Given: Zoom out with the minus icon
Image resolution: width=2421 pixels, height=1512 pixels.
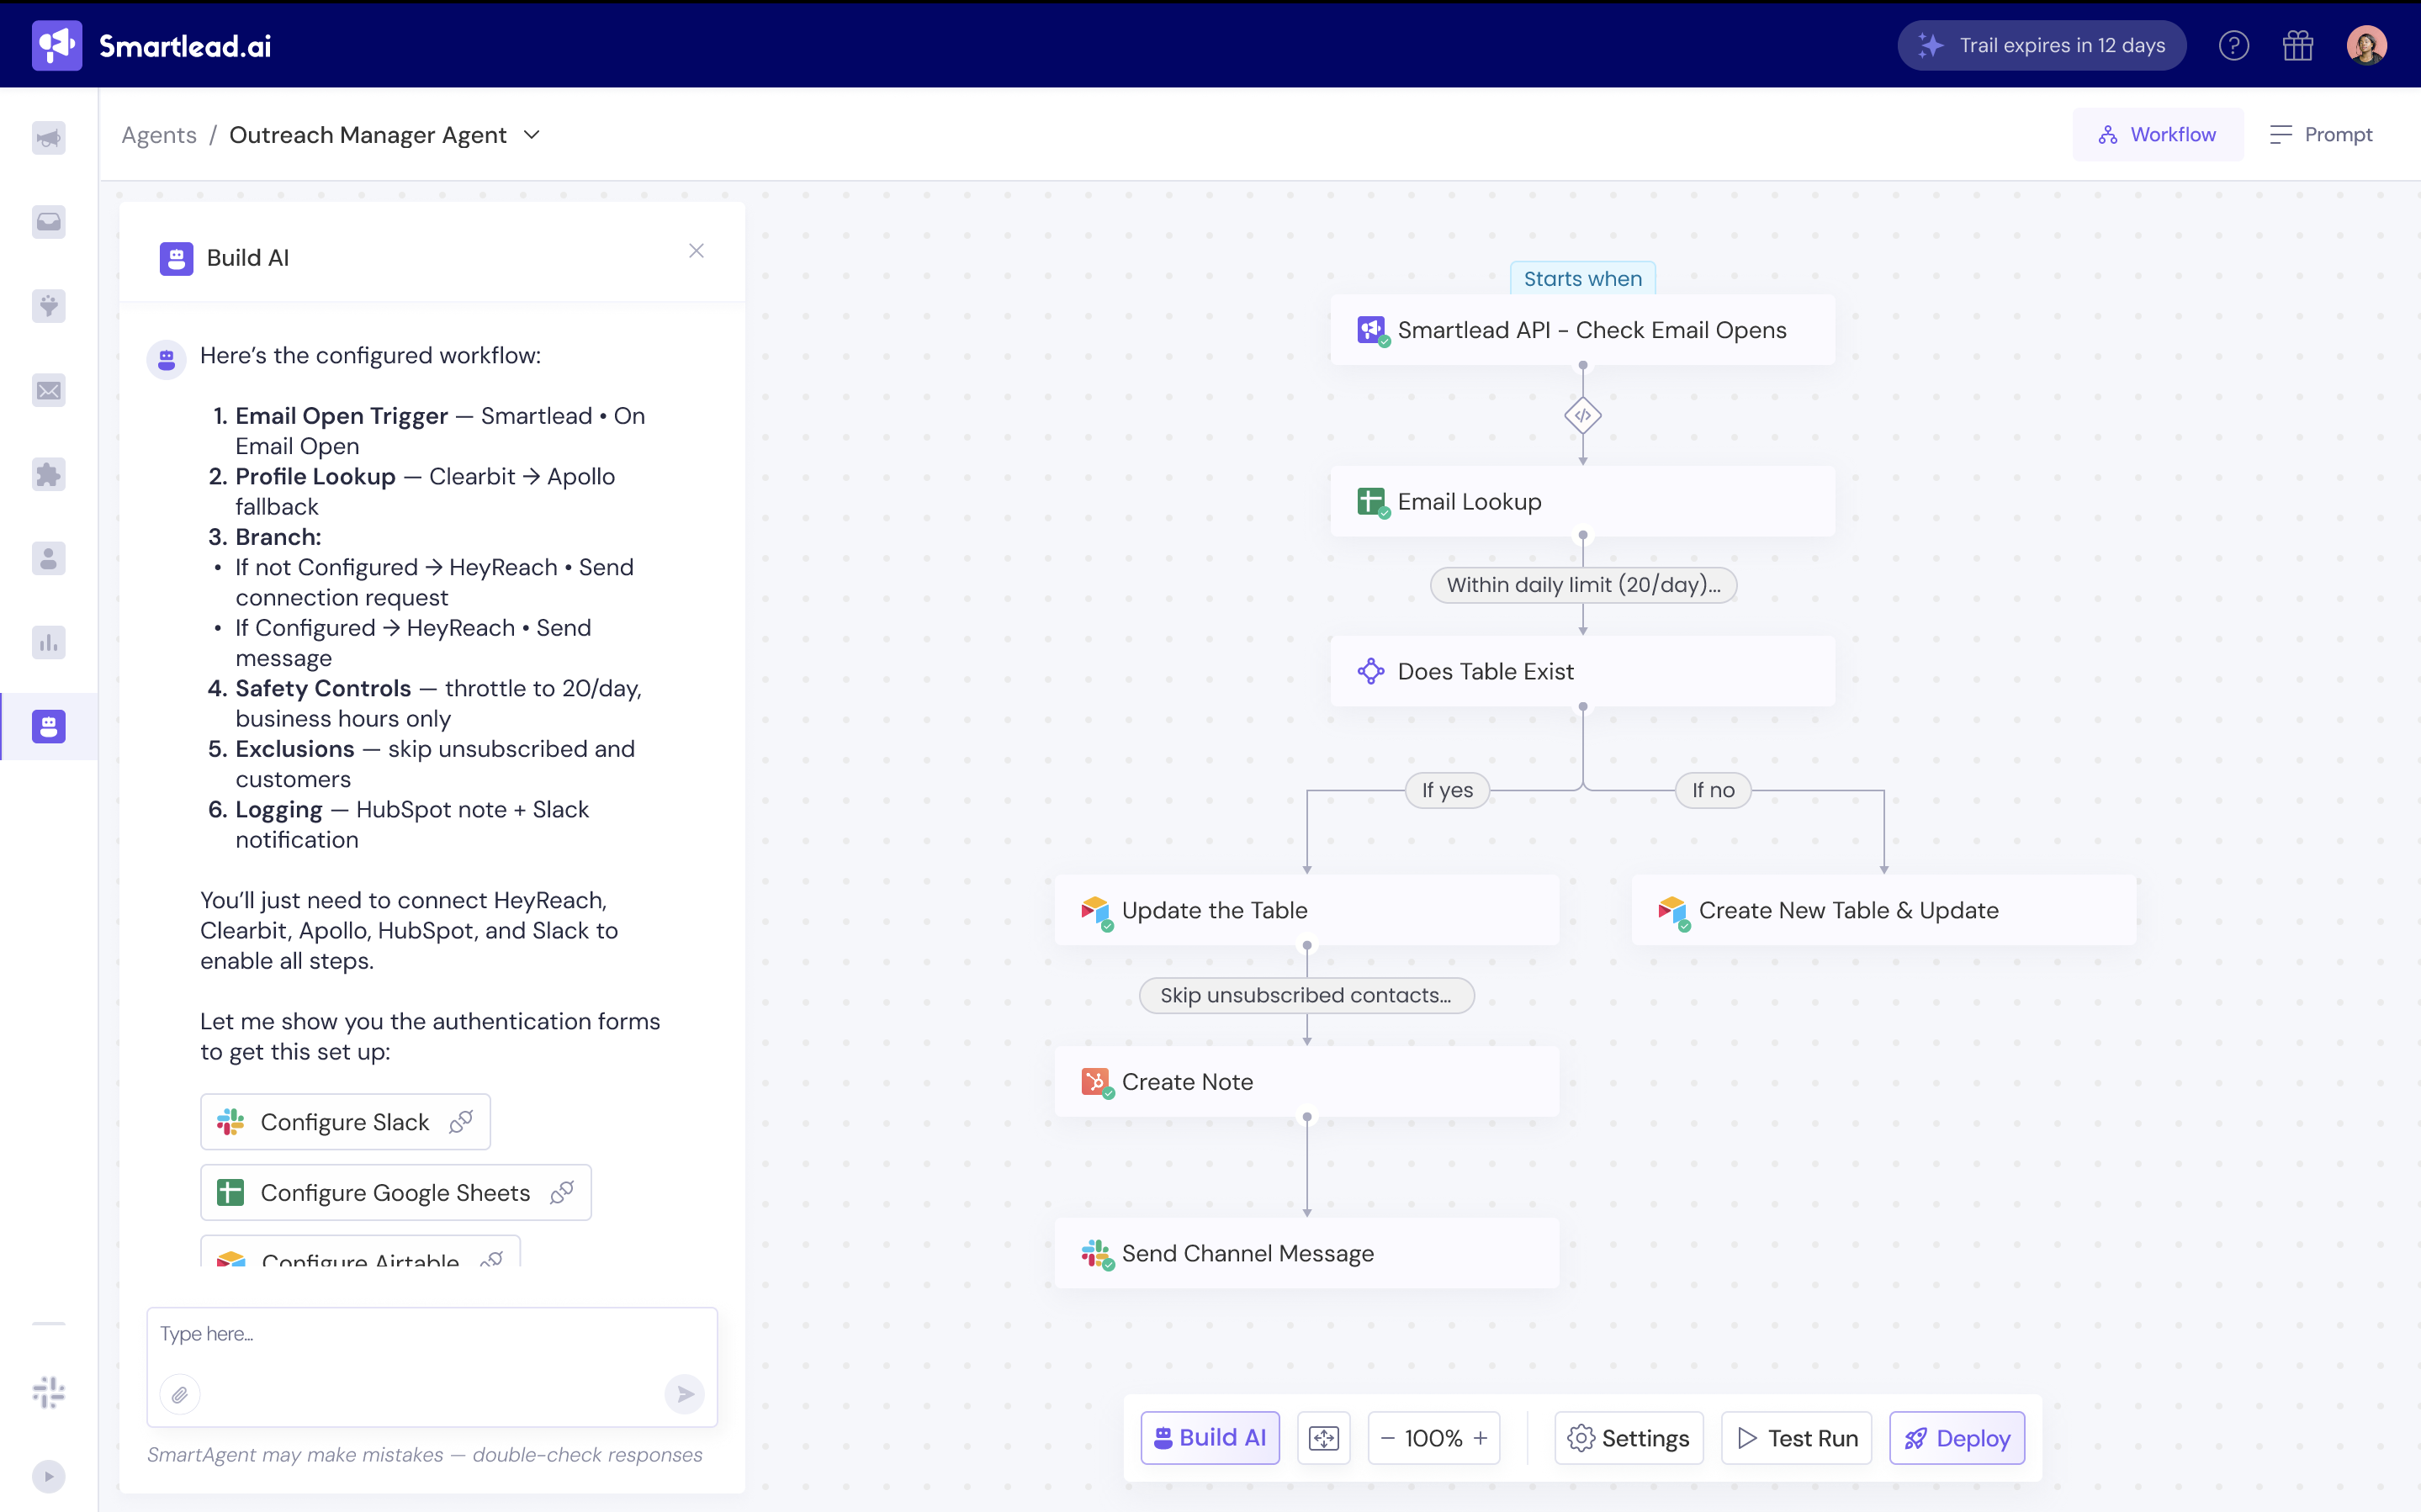Looking at the screenshot, I should pyautogui.click(x=1388, y=1438).
